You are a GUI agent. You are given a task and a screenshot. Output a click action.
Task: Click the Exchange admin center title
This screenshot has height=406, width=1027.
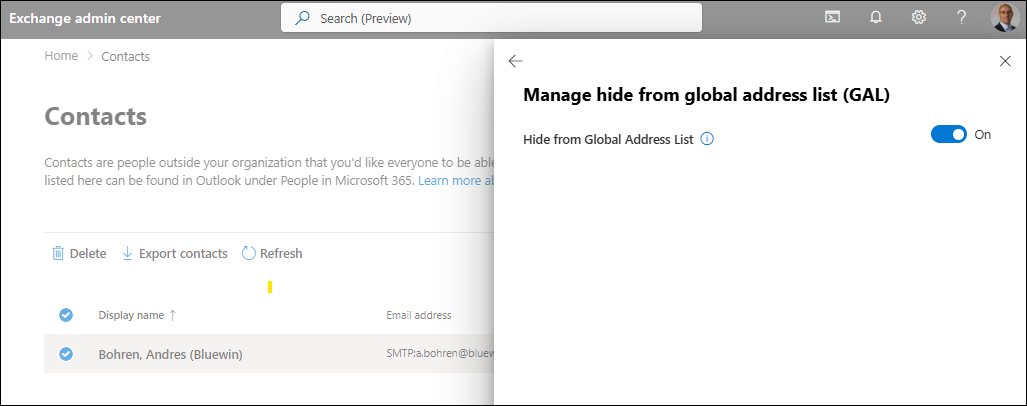[x=85, y=18]
